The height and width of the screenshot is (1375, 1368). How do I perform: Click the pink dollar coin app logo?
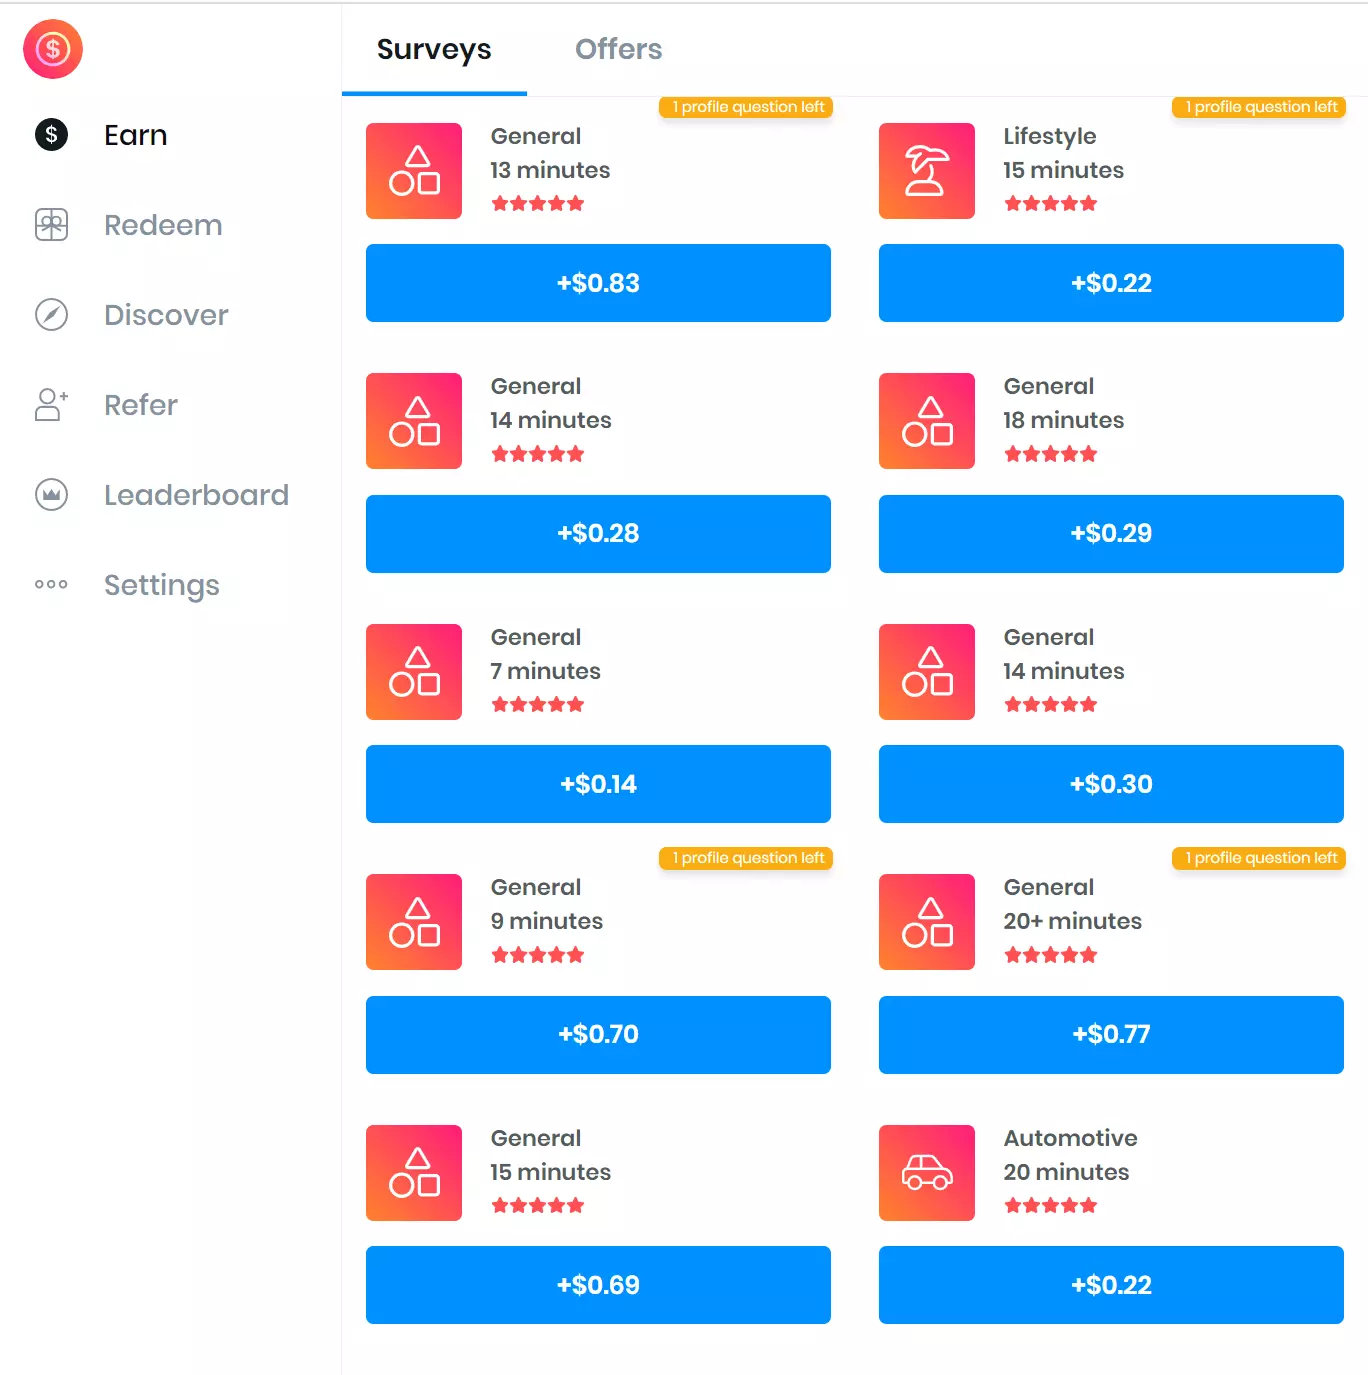(x=53, y=49)
